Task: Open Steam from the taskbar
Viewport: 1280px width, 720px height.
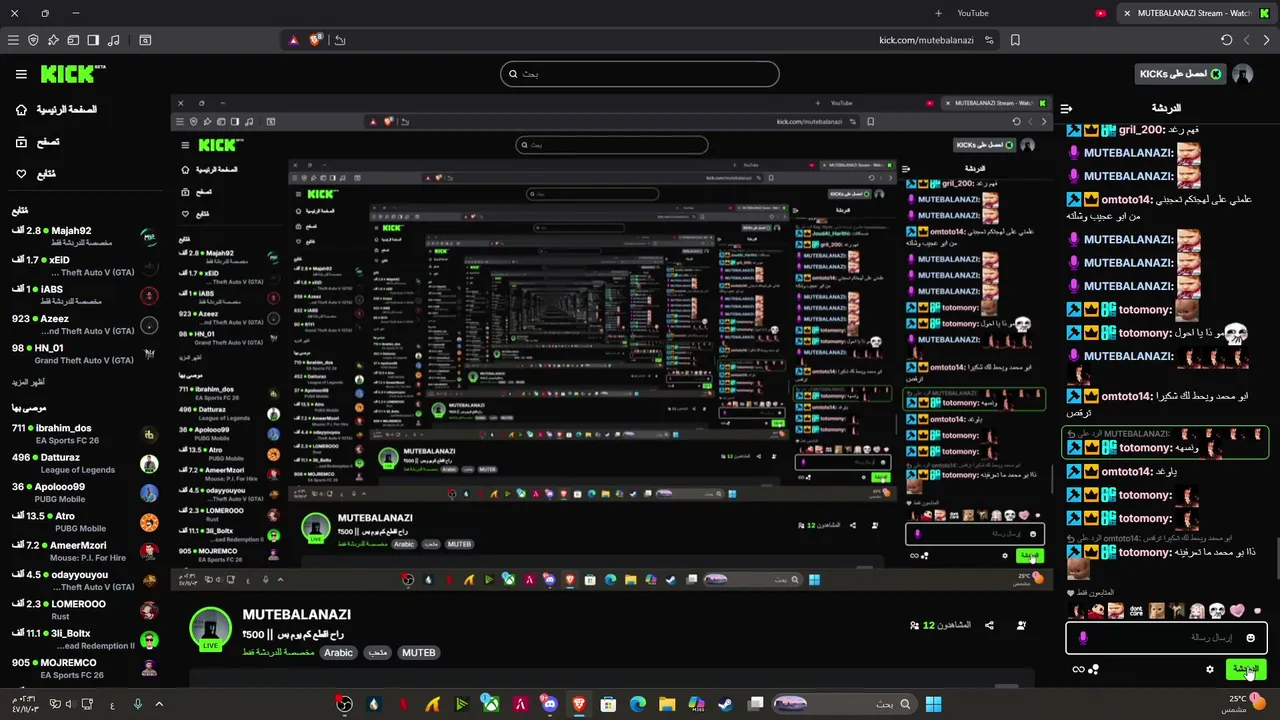Action: coord(725,704)
